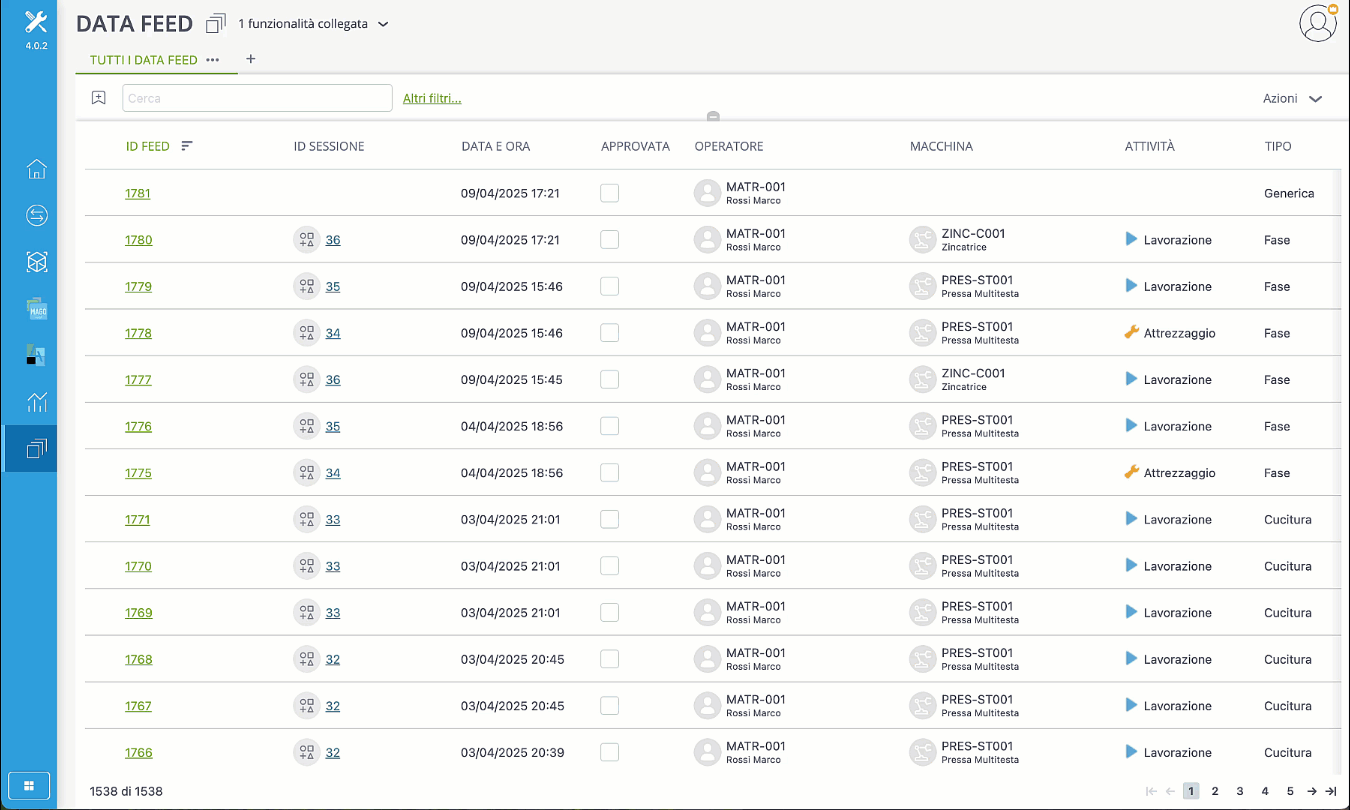Tick the Approvata checkbox for feed 1768

click(609, 659)
